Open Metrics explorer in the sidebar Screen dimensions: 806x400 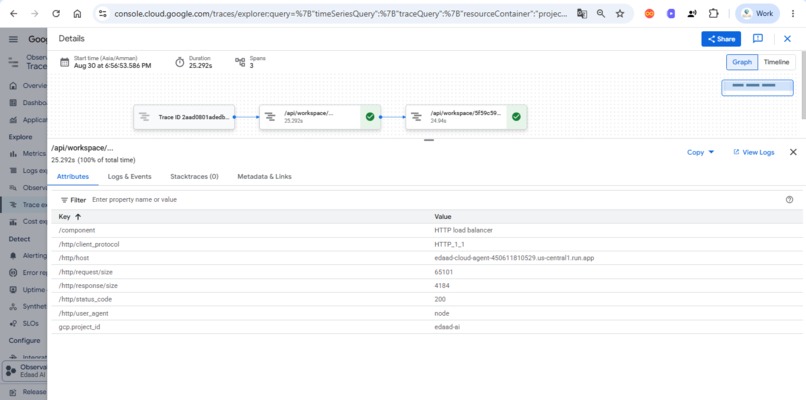28,154
